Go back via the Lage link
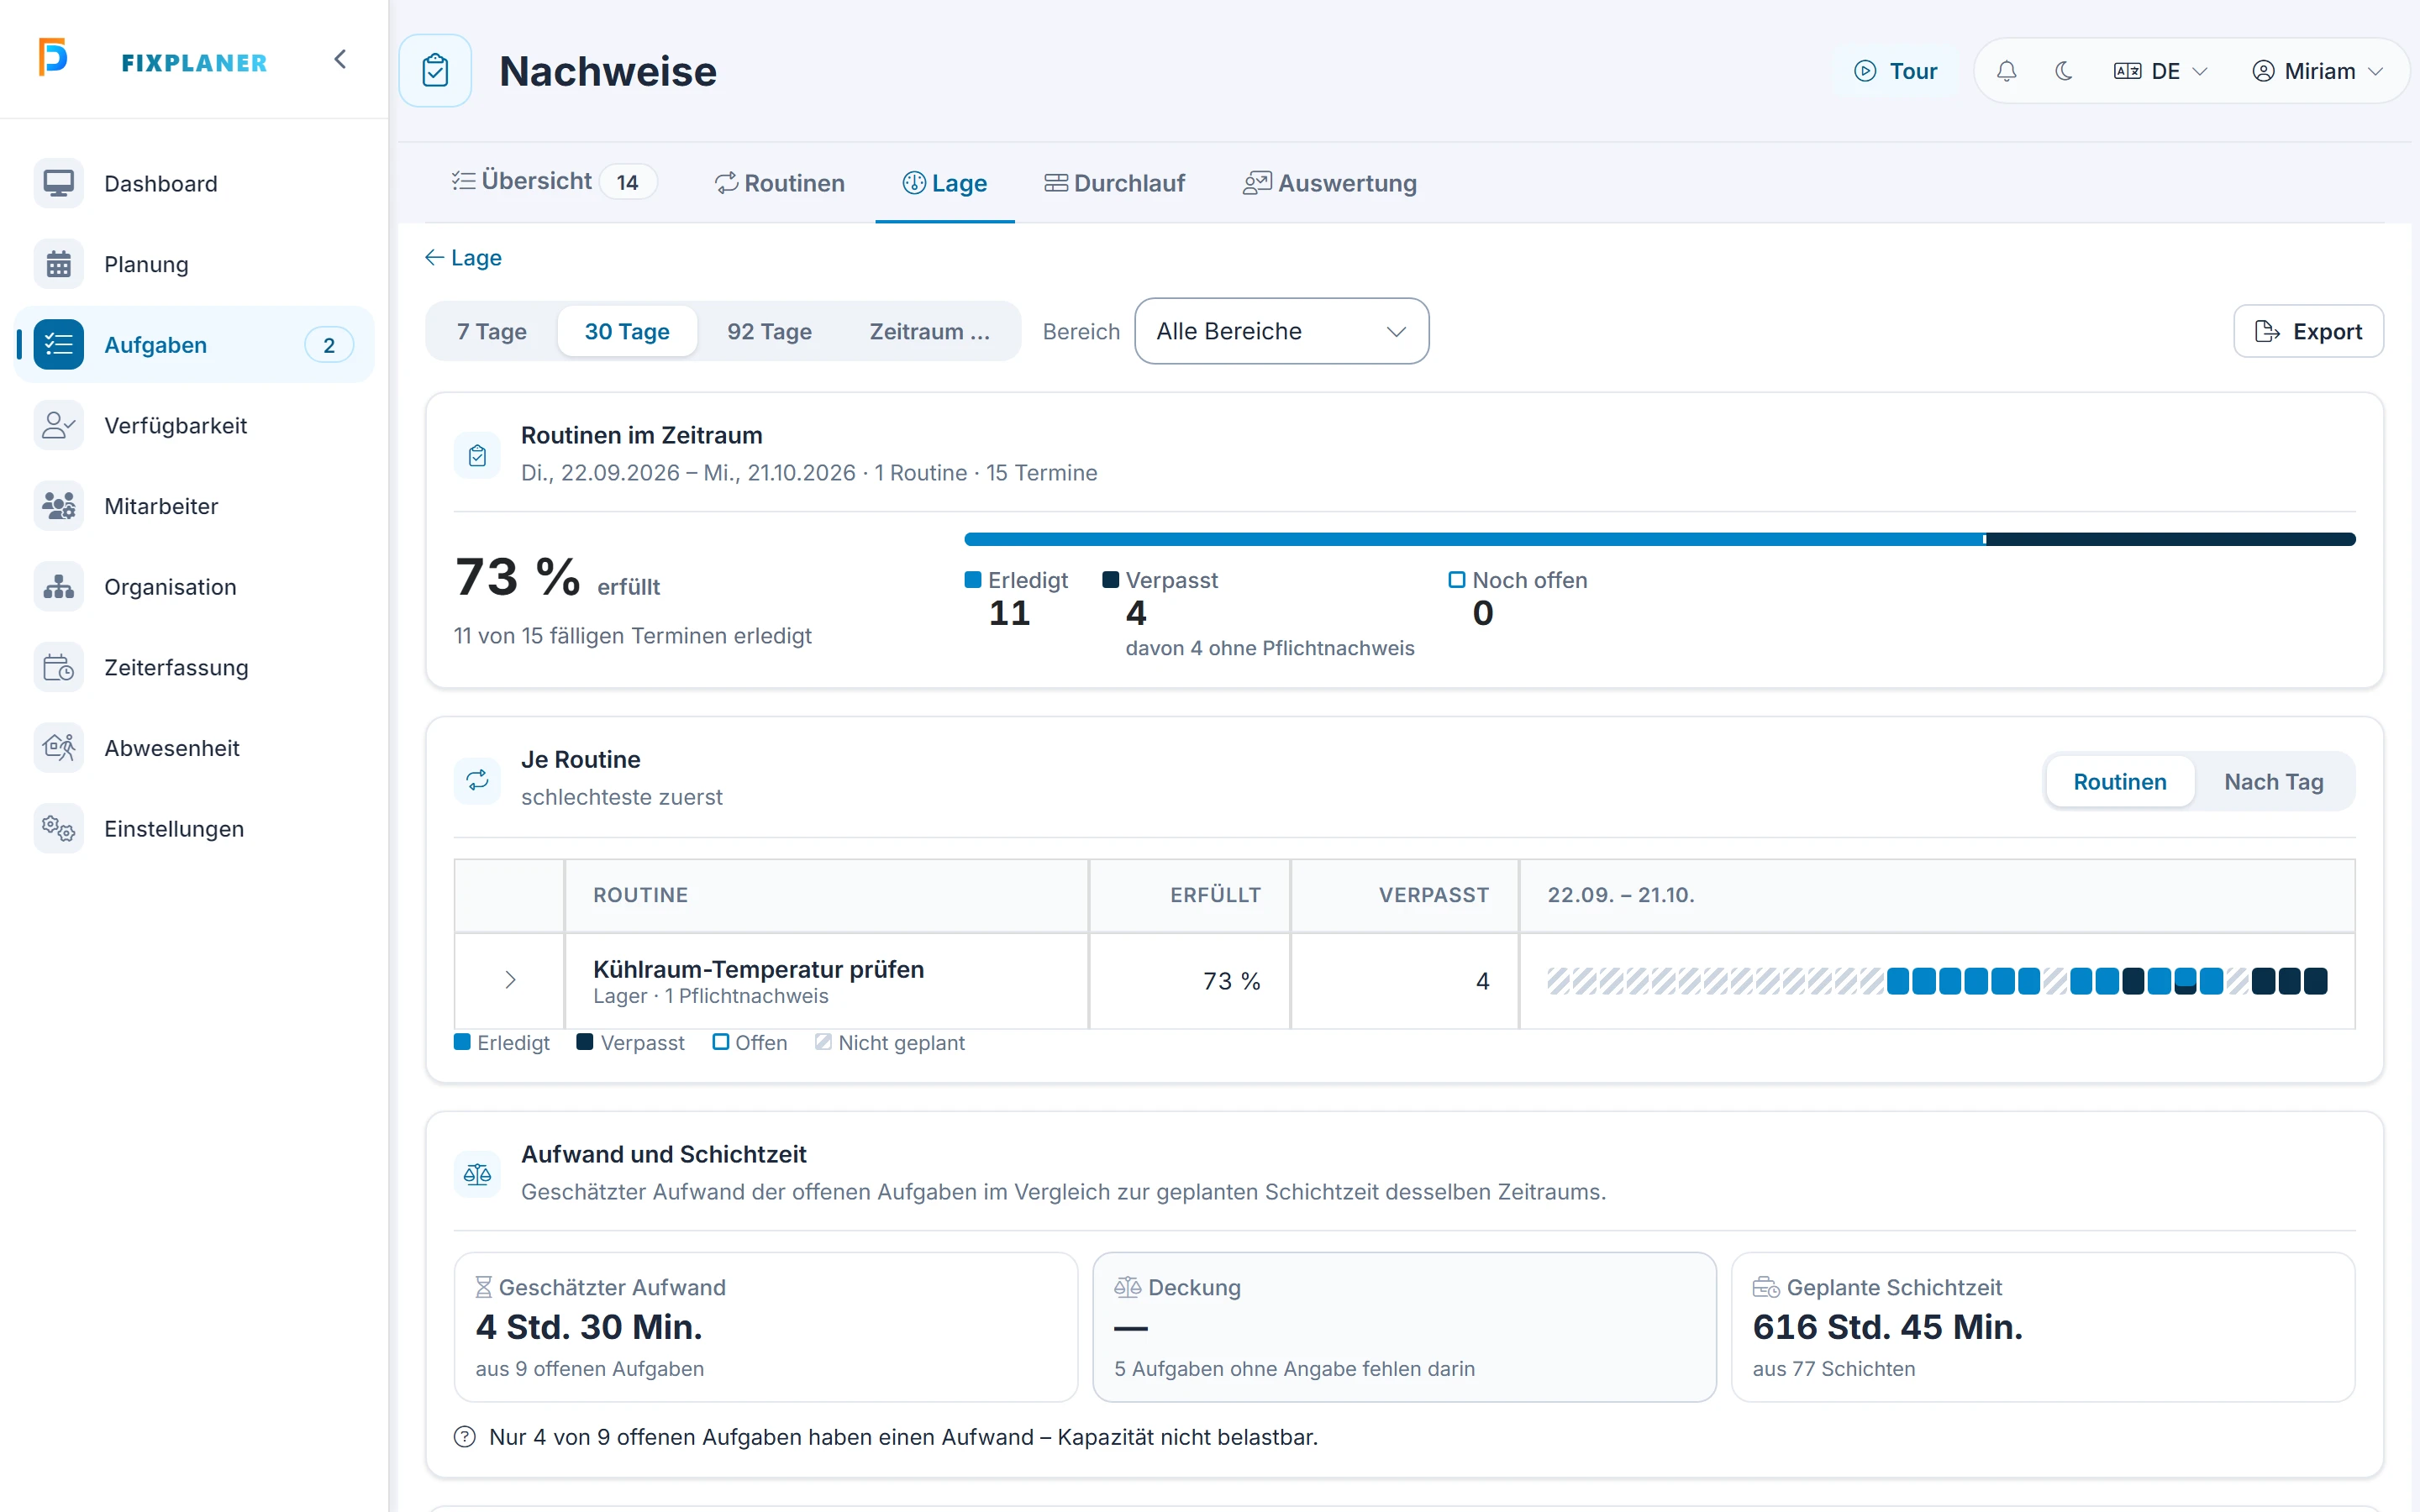Viewport: 2420px width, 1512px height. pyautogui.click(x=463, y=258)
